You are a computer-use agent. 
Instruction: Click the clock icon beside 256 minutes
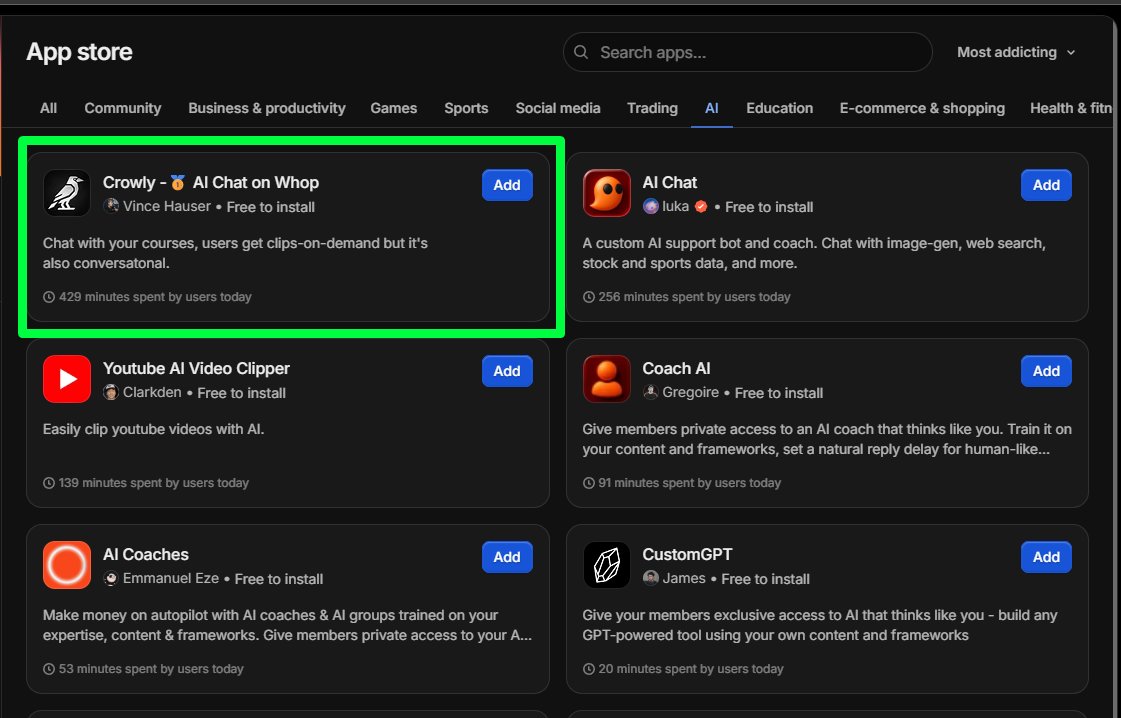[588, 297]
